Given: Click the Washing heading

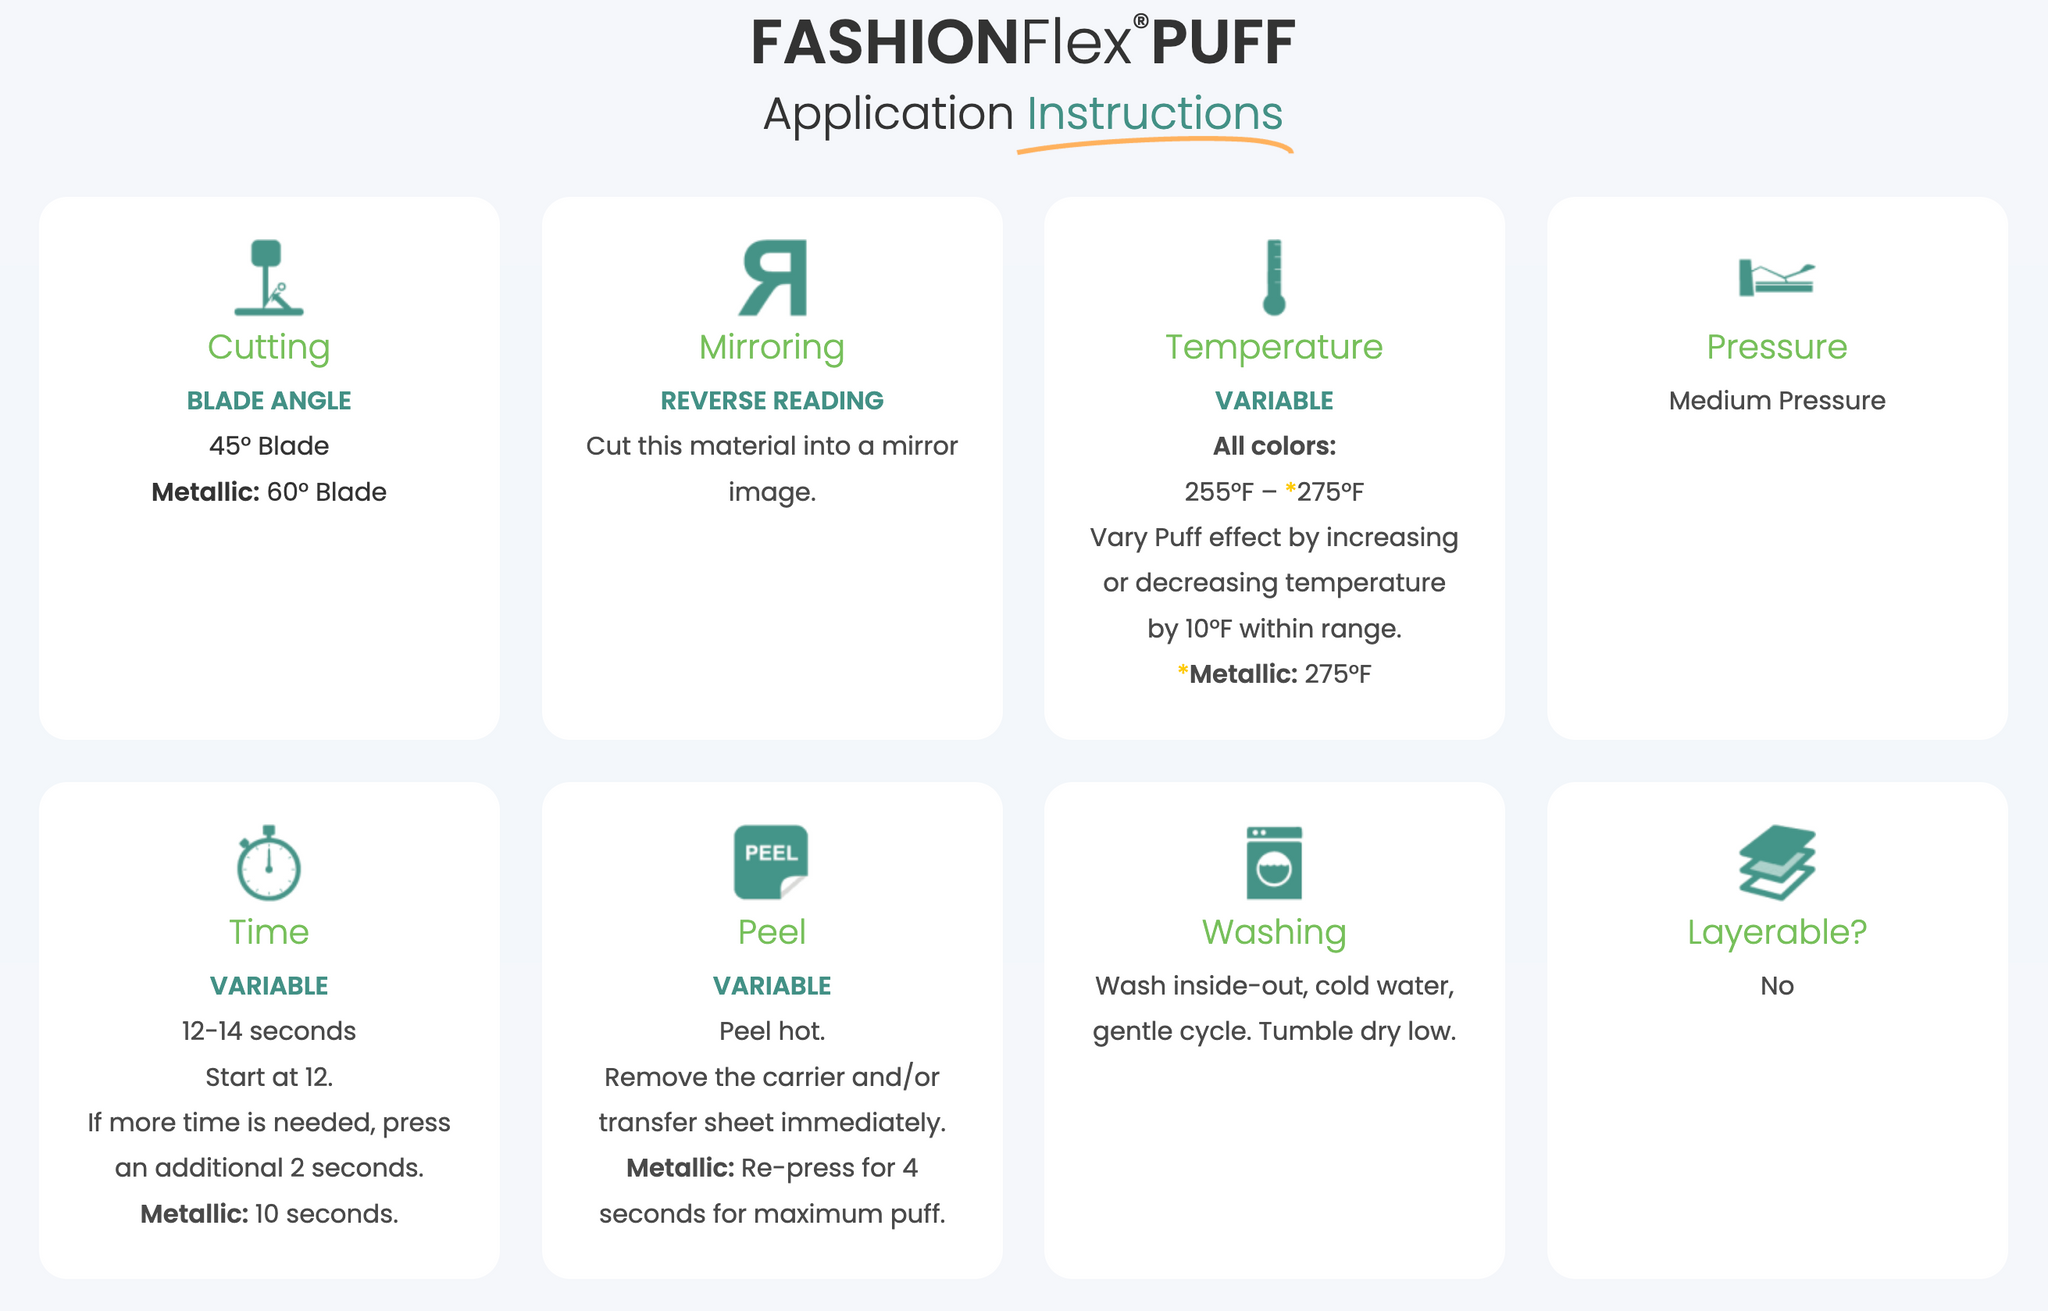Looking at the screenshot, I should pos(1274,932).
